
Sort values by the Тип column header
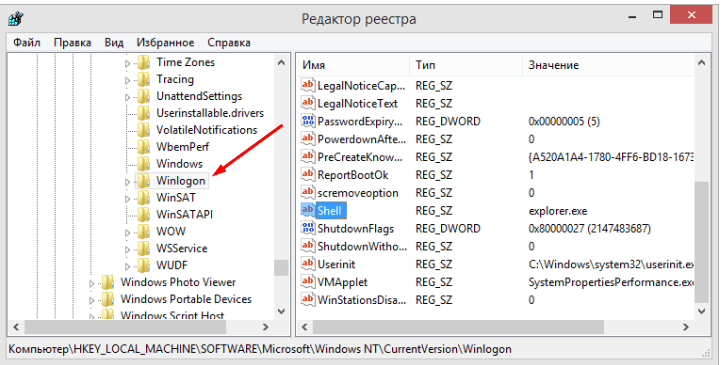click(x=466, y=65)
